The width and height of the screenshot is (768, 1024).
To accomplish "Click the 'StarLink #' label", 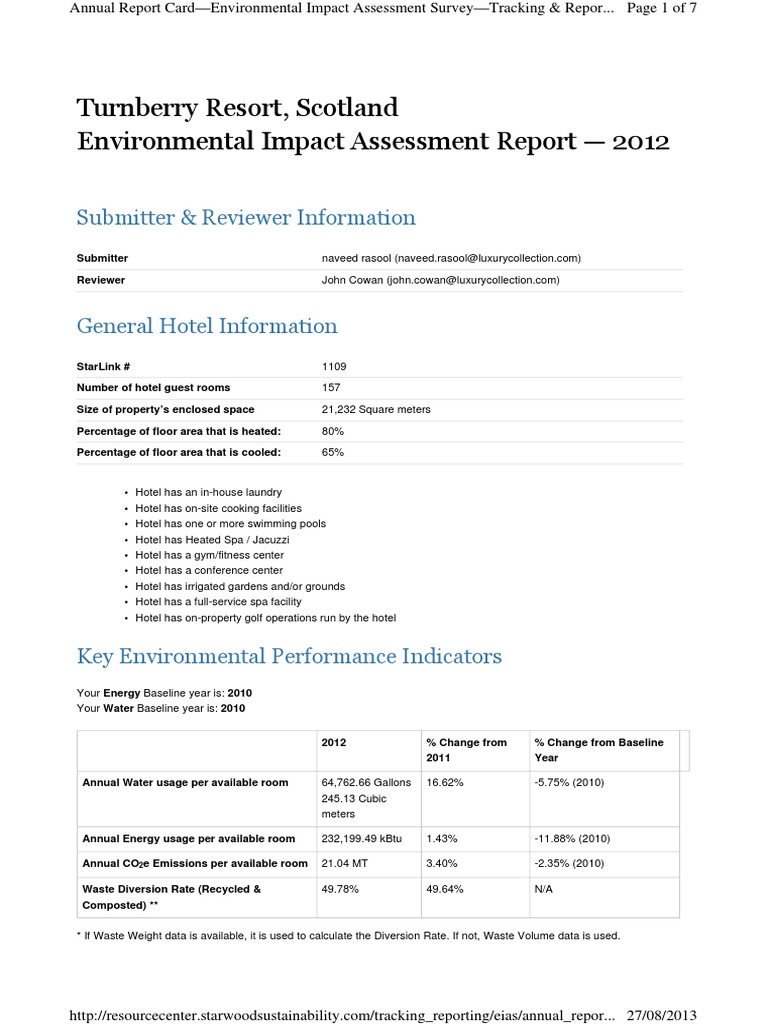I will coord(103,366).
